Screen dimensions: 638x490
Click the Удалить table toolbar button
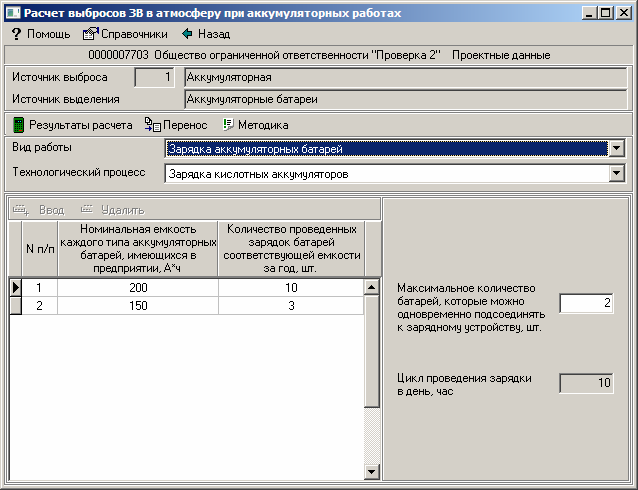[112, 210]
